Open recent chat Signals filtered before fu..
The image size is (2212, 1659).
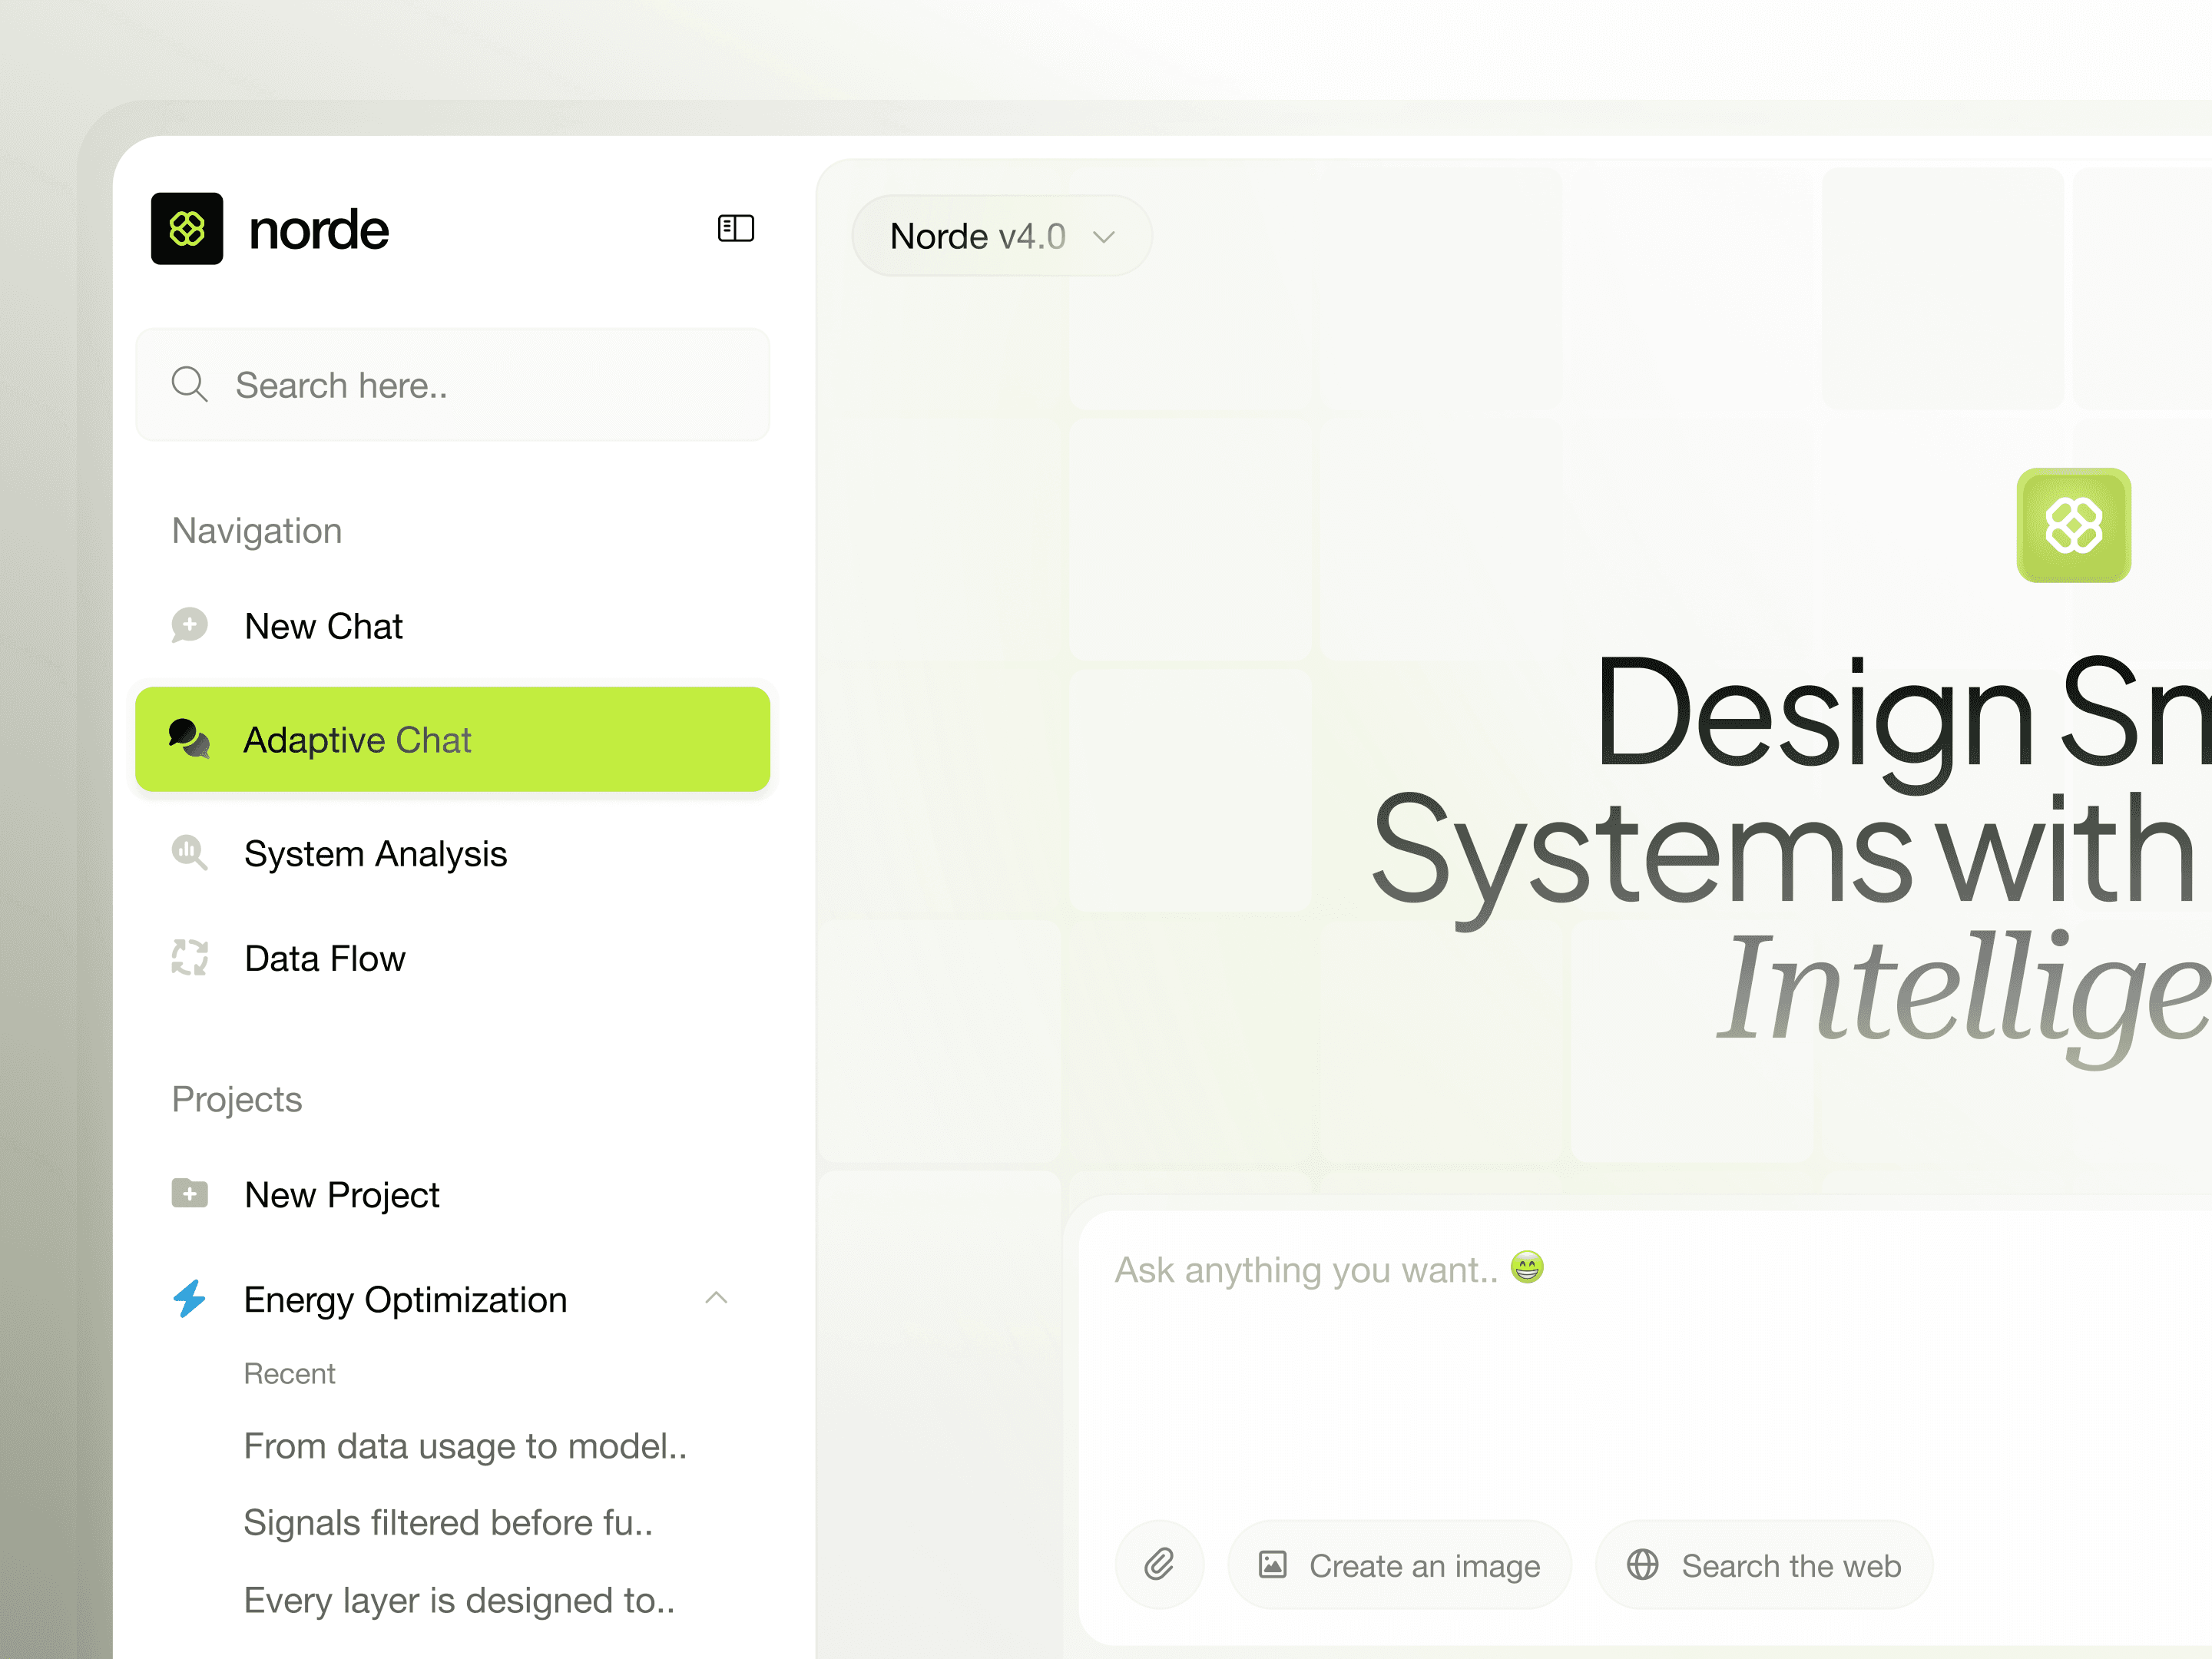point(448,1522)
